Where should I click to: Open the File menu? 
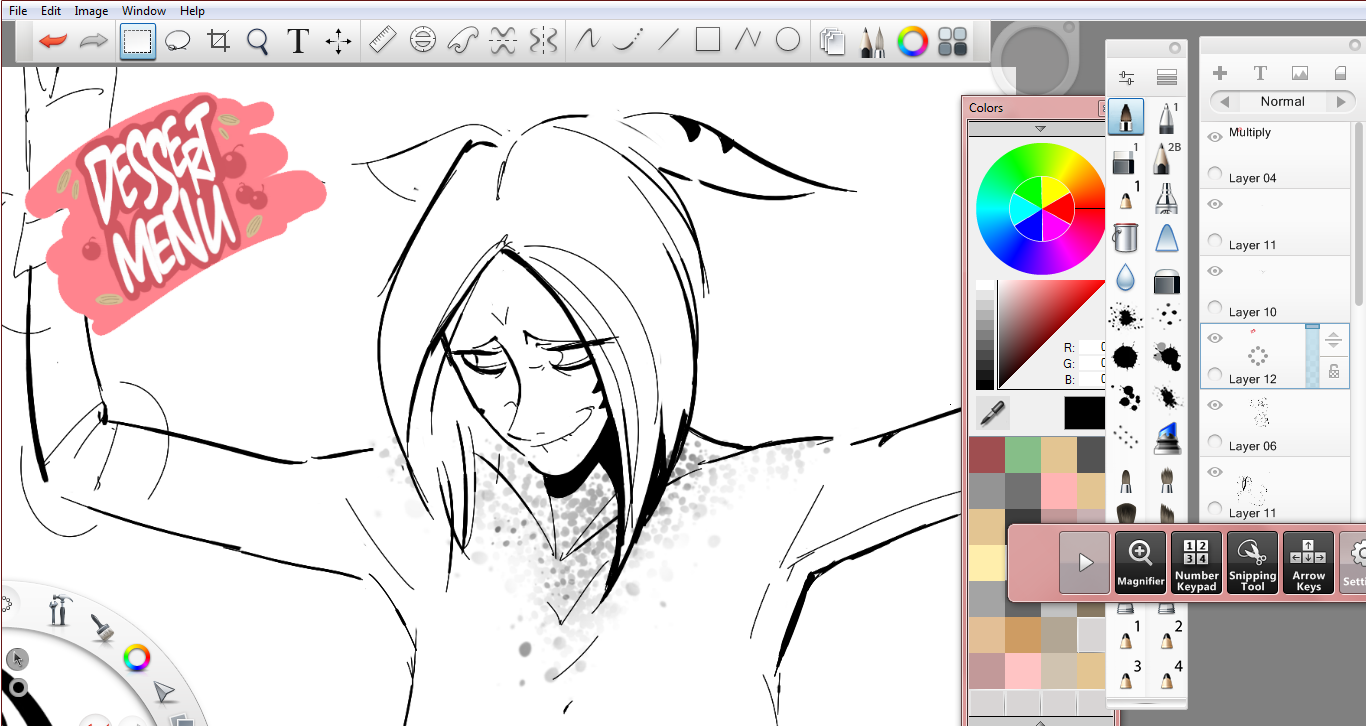18,11
